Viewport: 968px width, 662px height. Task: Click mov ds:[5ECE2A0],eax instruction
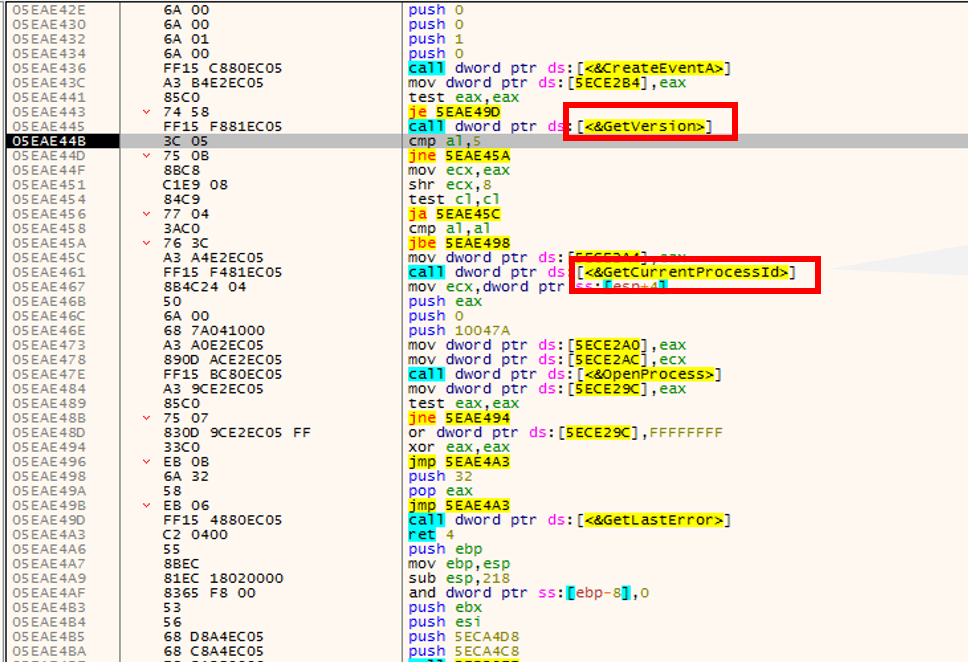547,345
